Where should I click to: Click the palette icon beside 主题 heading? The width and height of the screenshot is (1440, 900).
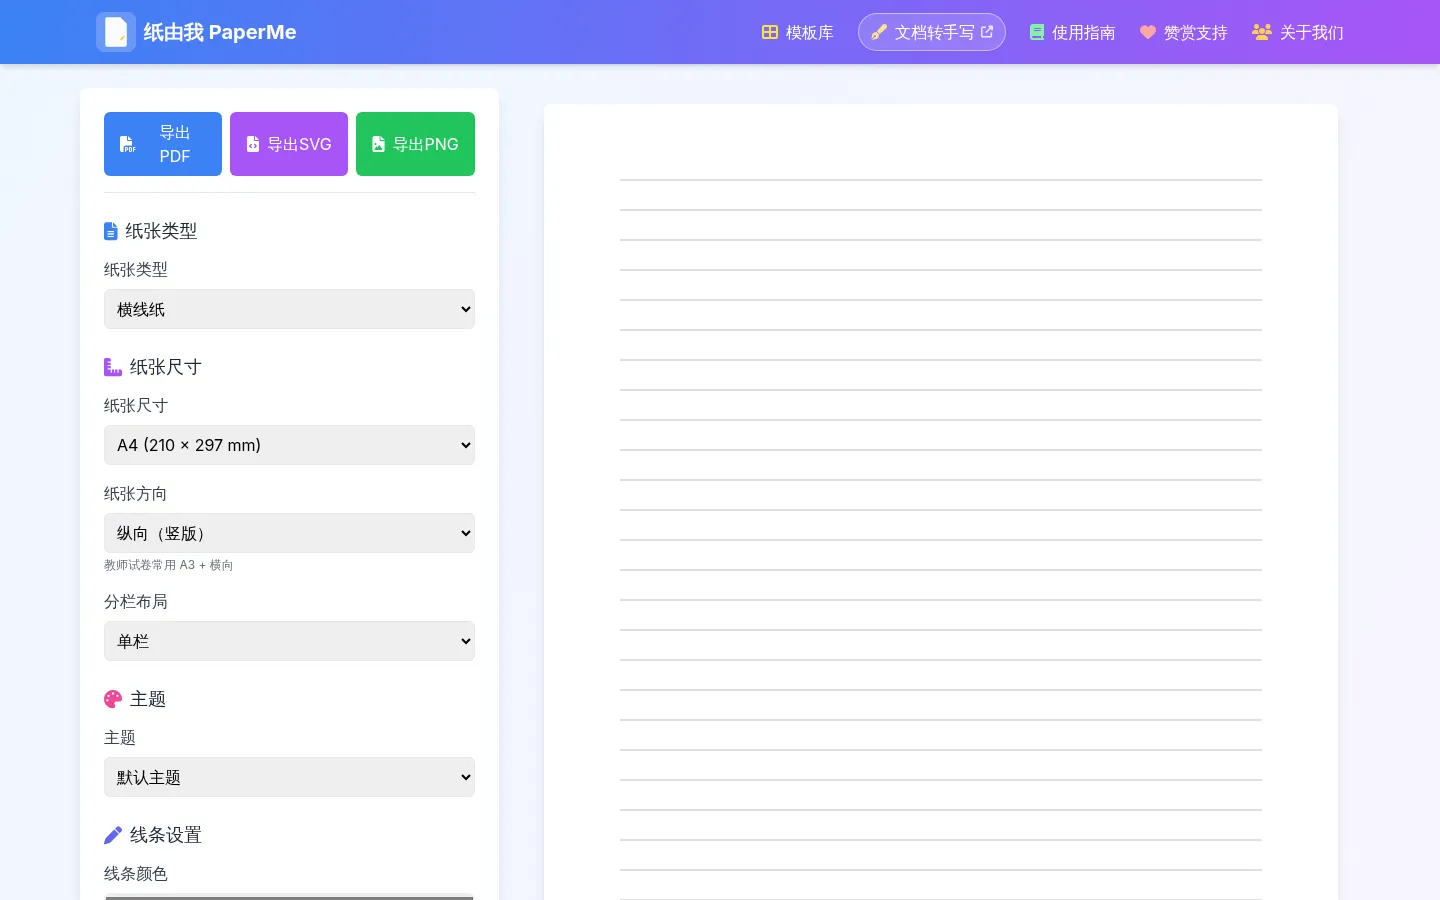pos(113,699)
